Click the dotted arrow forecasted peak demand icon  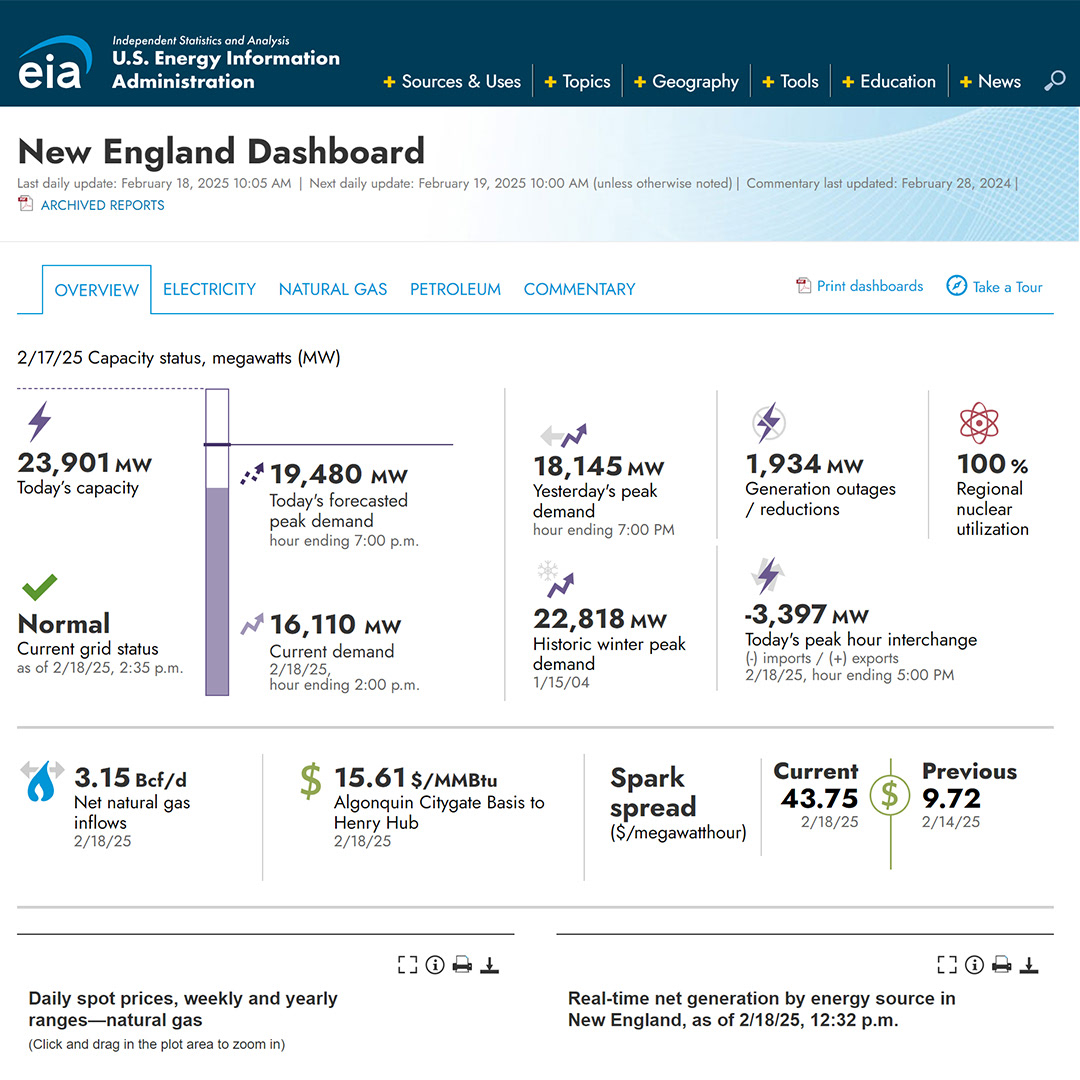coord(252,474)
